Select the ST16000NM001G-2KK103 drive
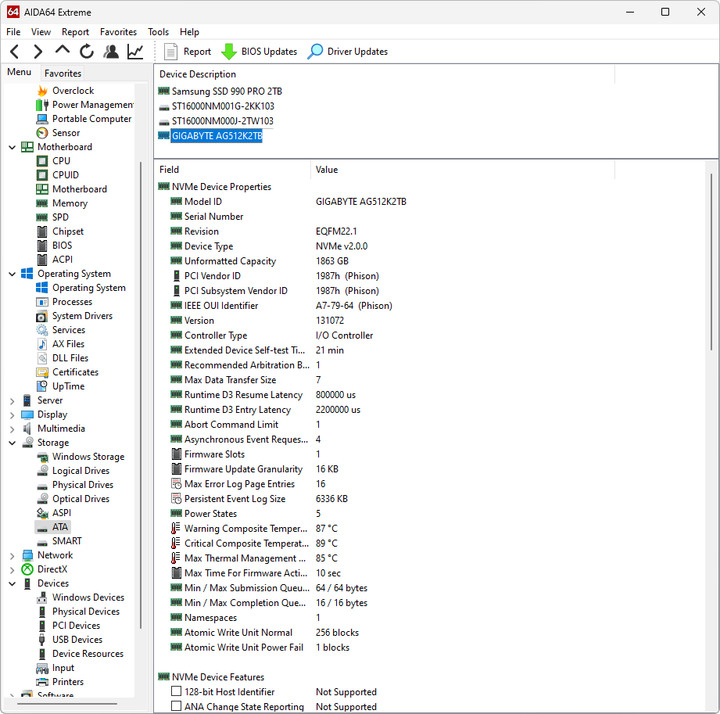Viewport: 720px width, 714px height. (x=223, y=107)
